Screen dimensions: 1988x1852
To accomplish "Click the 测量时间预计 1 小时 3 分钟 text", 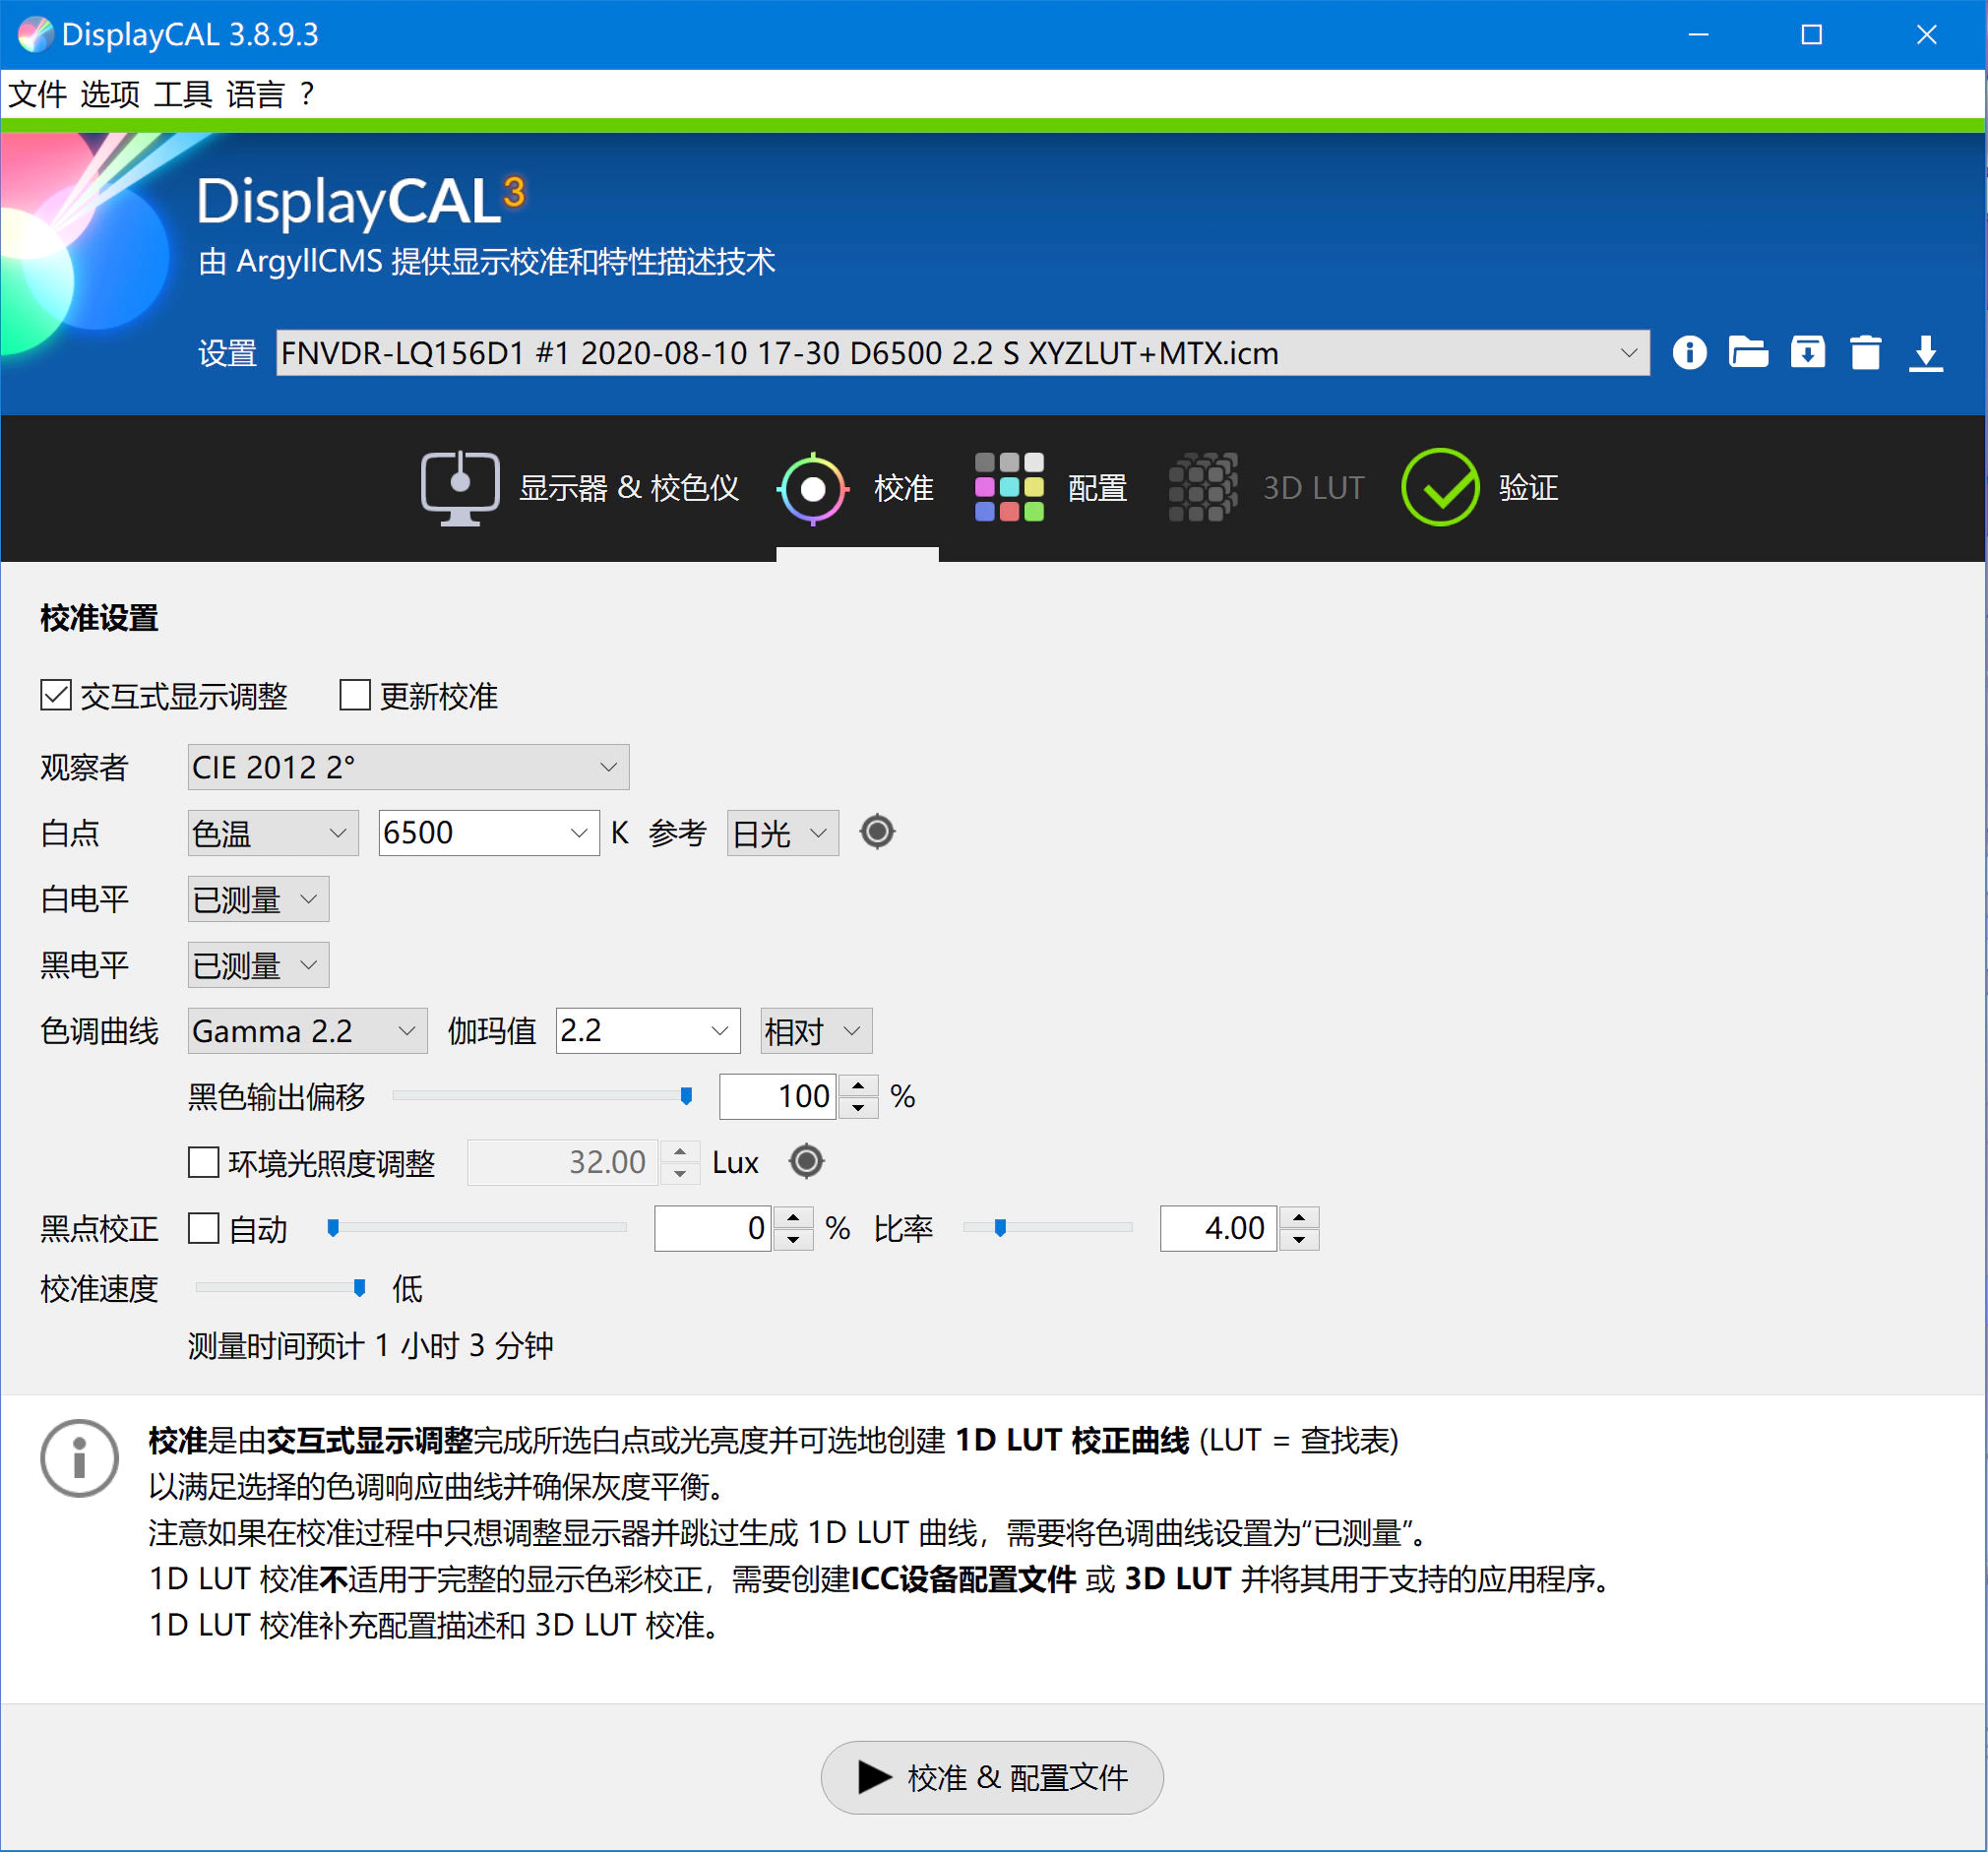I will pyautogui.click(x=370, y=1346).
